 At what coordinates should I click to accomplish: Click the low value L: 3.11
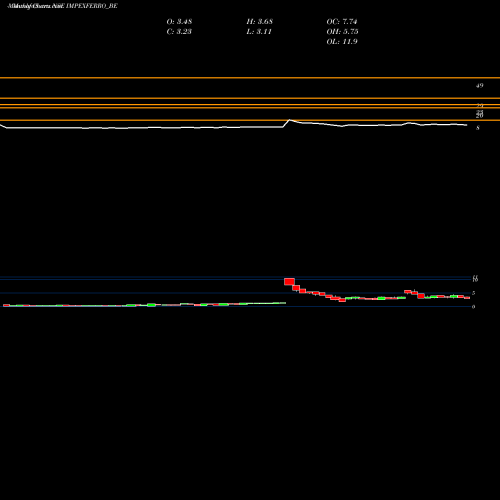pos(259,32)
